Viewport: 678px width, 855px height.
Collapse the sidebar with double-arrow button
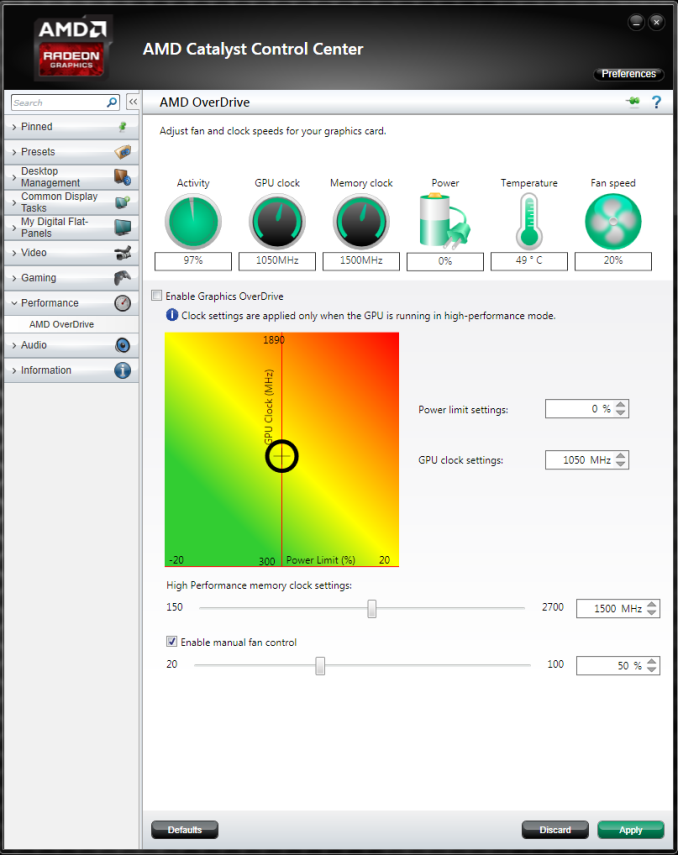click(x=133, y=102)
